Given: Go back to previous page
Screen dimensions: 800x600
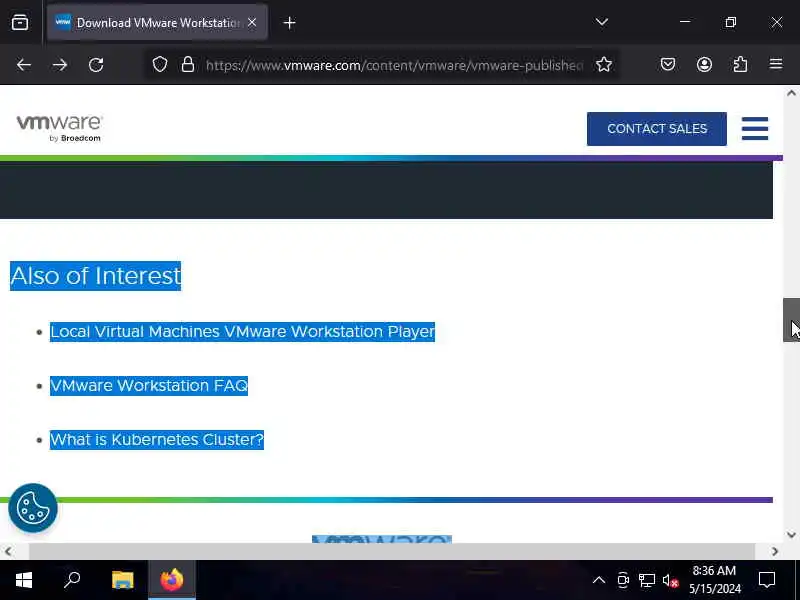Looking at the screenshot, I should pos(23,65).
